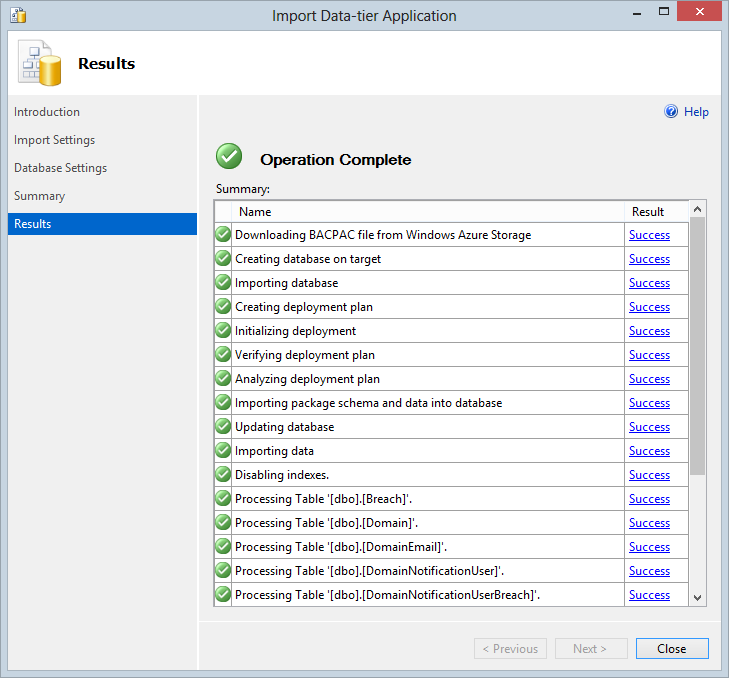Click the status icon for Processing Table Breach
The image size is (729, 678).
(x=223, y=499)
